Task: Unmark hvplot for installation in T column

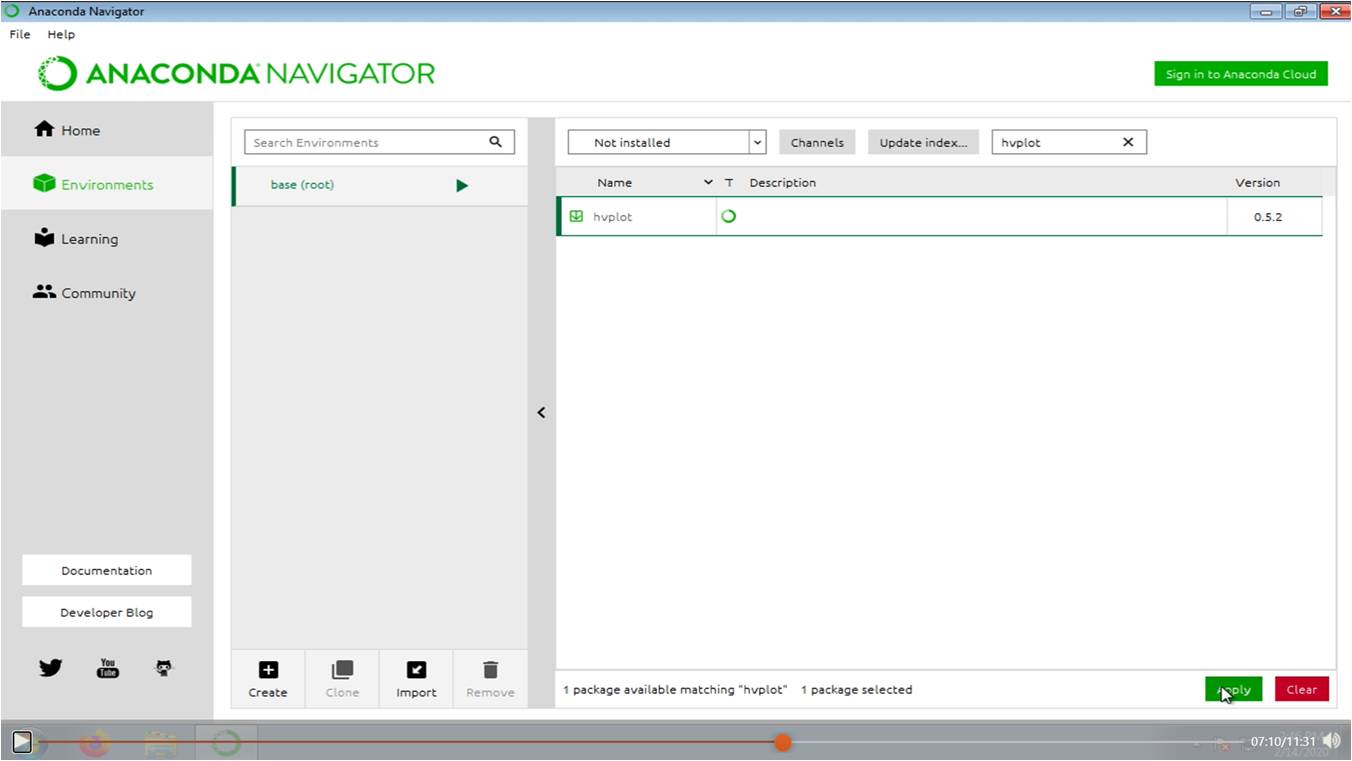Action: coord(729,216)
